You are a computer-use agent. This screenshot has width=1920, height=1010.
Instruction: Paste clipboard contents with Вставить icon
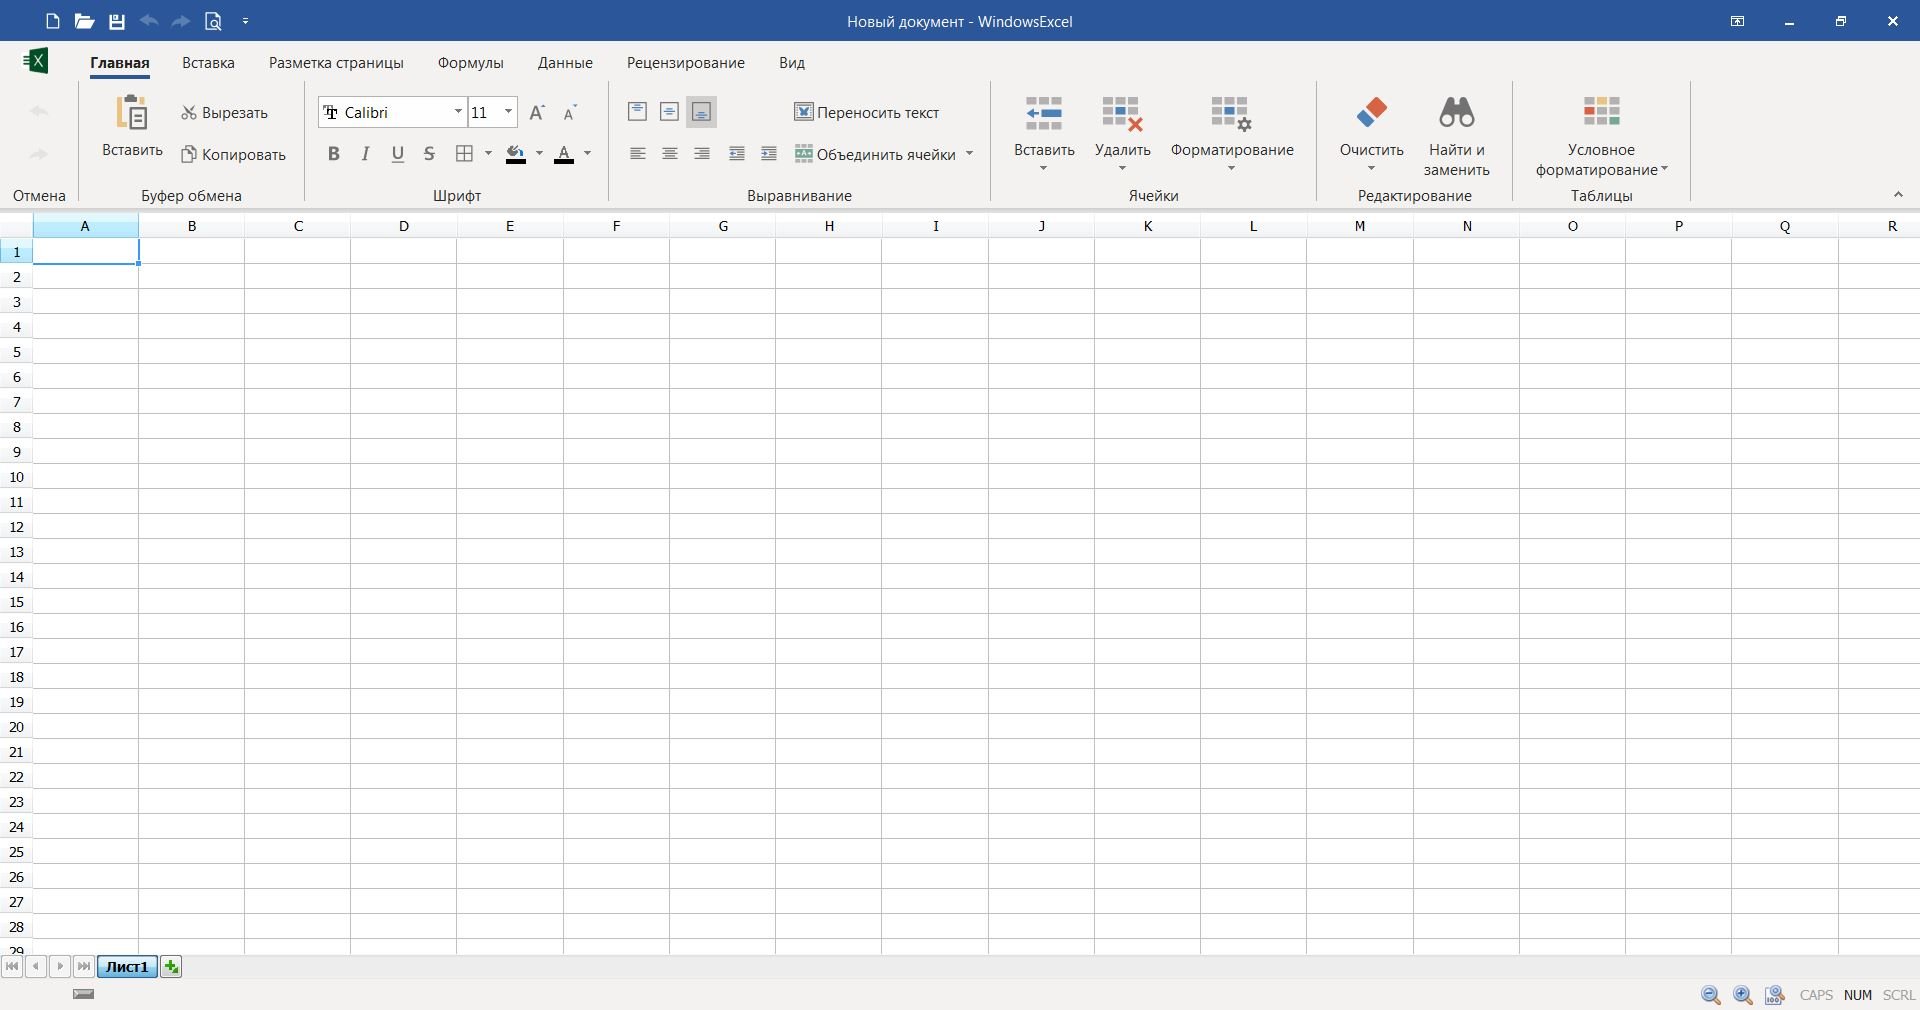click(132, 125)
